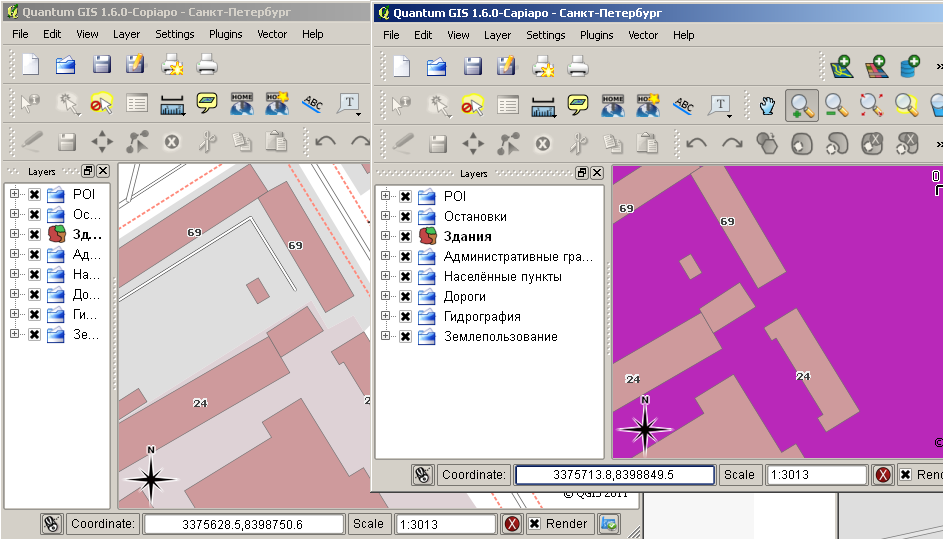Click the Здания layer symbol swatch
Screen dimensions: 943x539
point(428,237)
